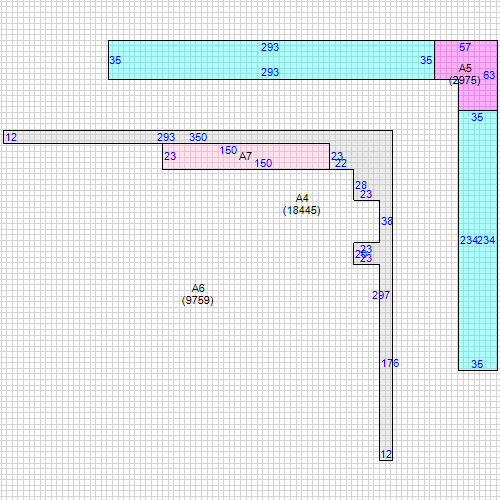Click the 293 label beside 350
500x500 pixels.
tap(166, 137)
